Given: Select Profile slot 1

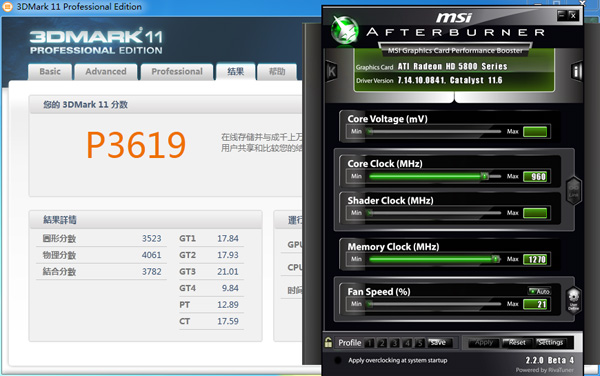Looking at the screenshot, I should (x=369, y=343).
